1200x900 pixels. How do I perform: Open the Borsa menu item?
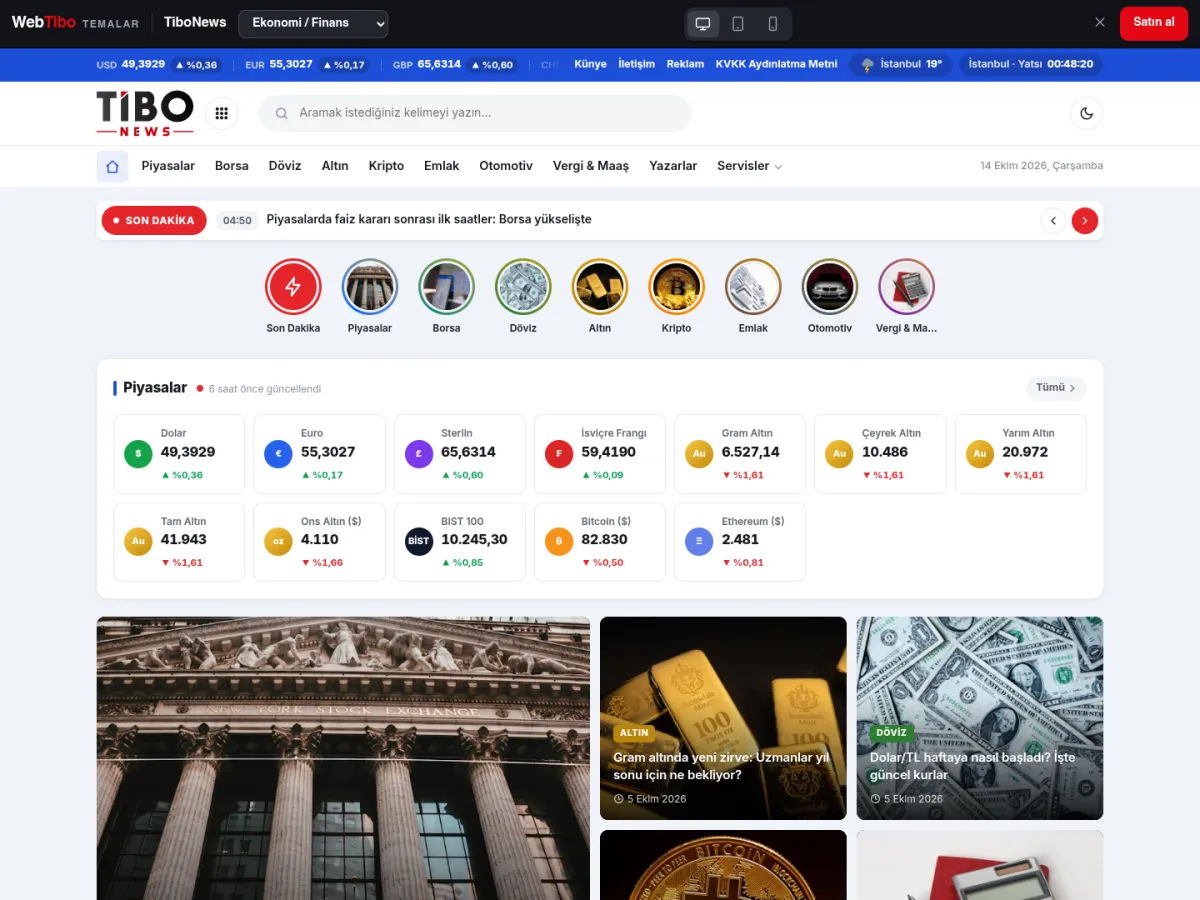(x=232, y=166)
